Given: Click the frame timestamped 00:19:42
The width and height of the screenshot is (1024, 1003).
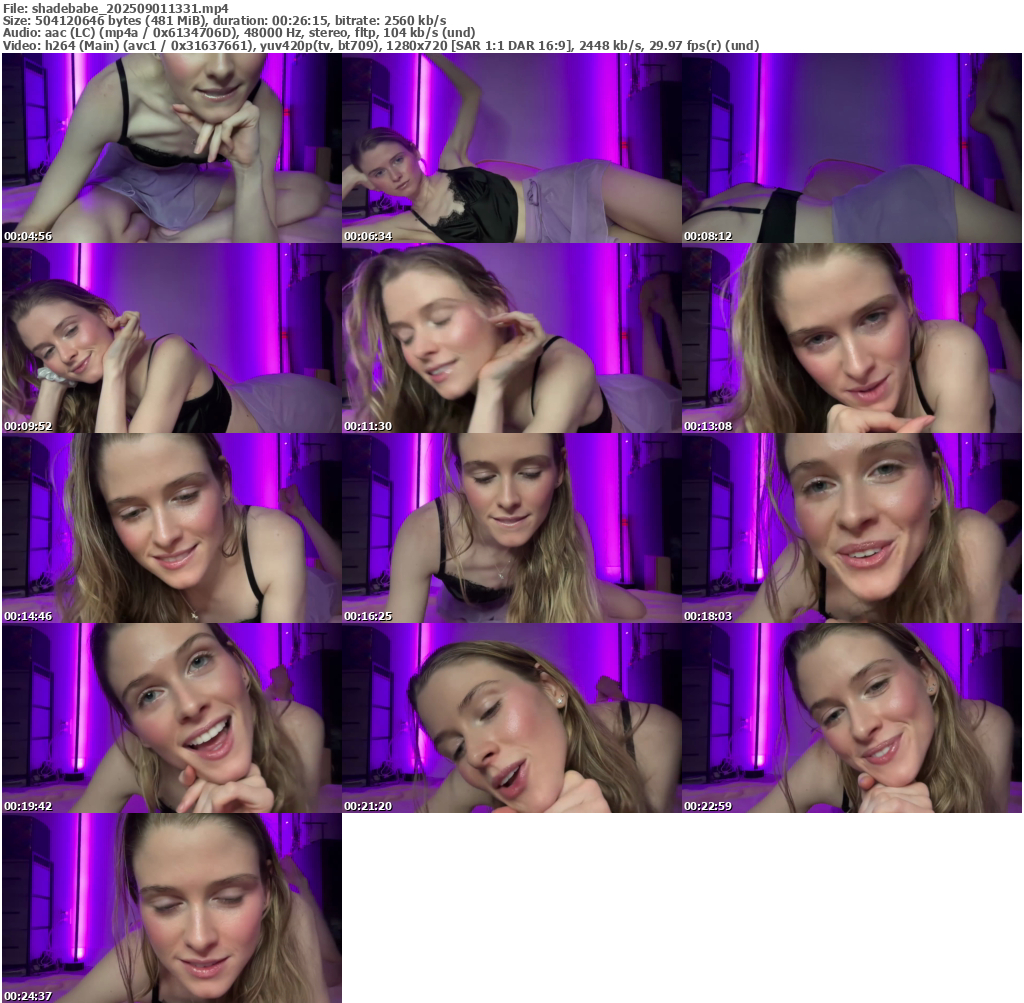Looking at the screenshot, I should coord(171,718).
